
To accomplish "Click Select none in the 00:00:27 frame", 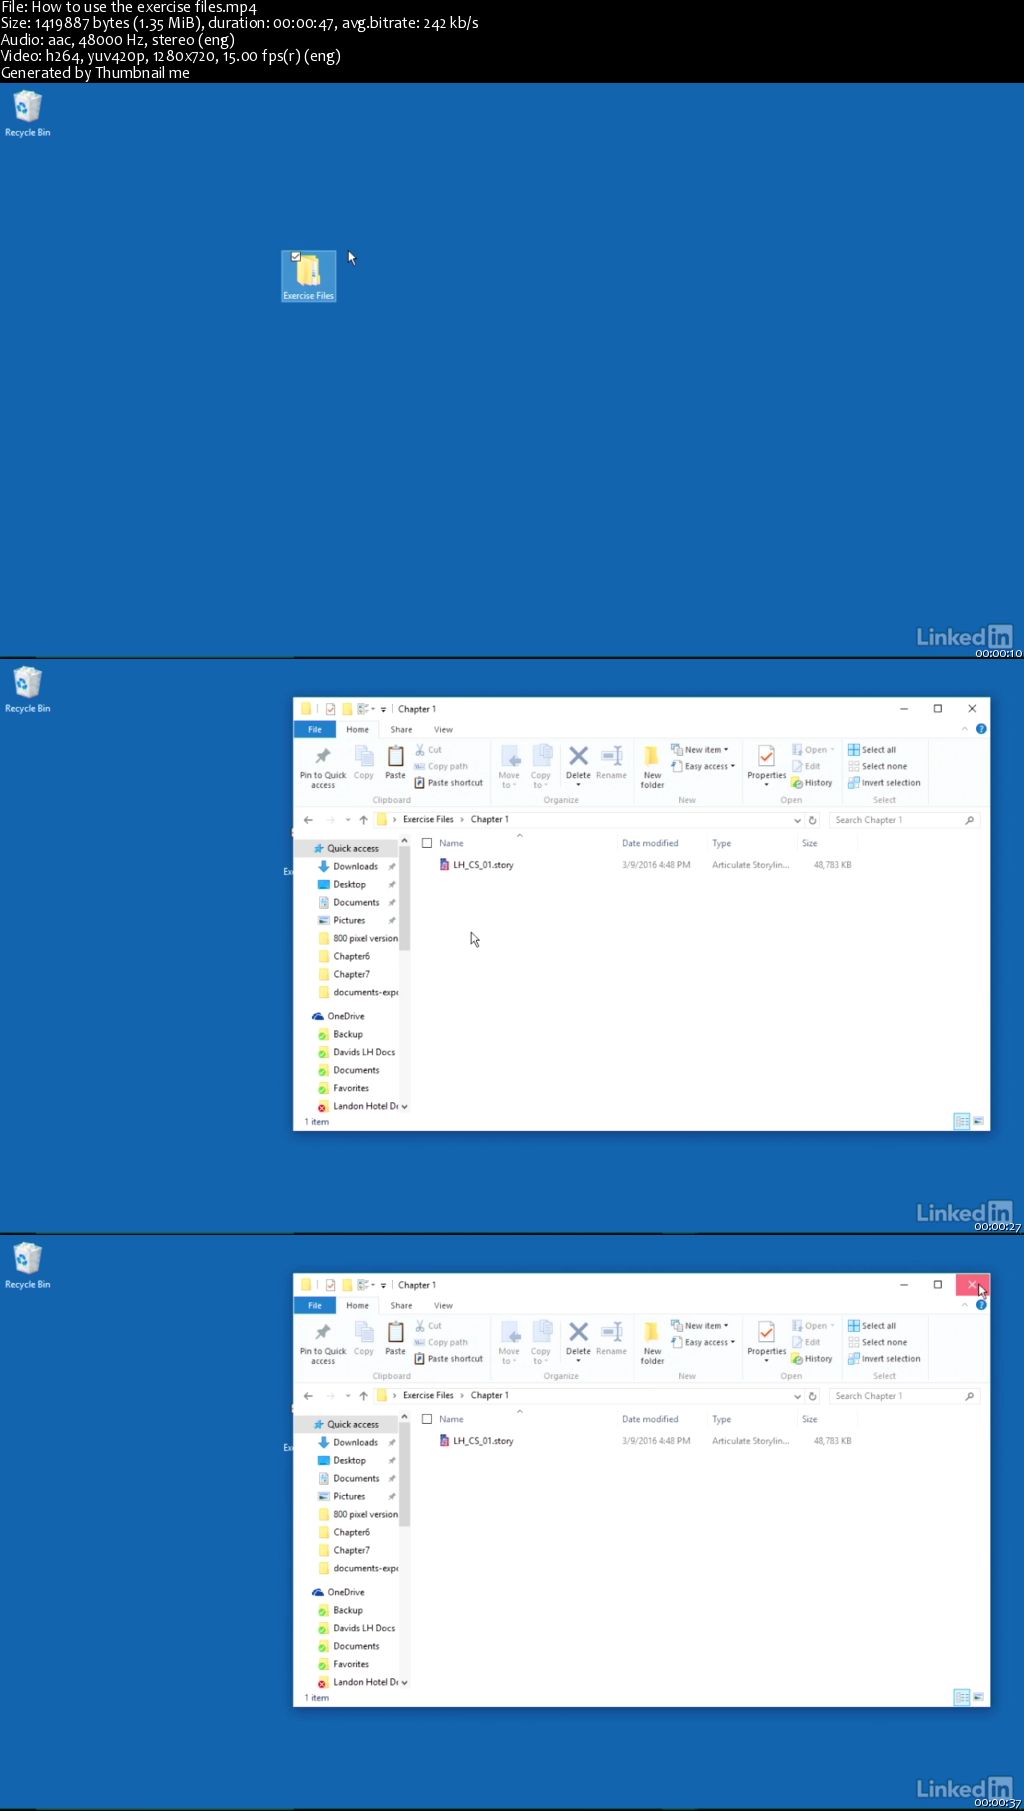I will (878, 766).
